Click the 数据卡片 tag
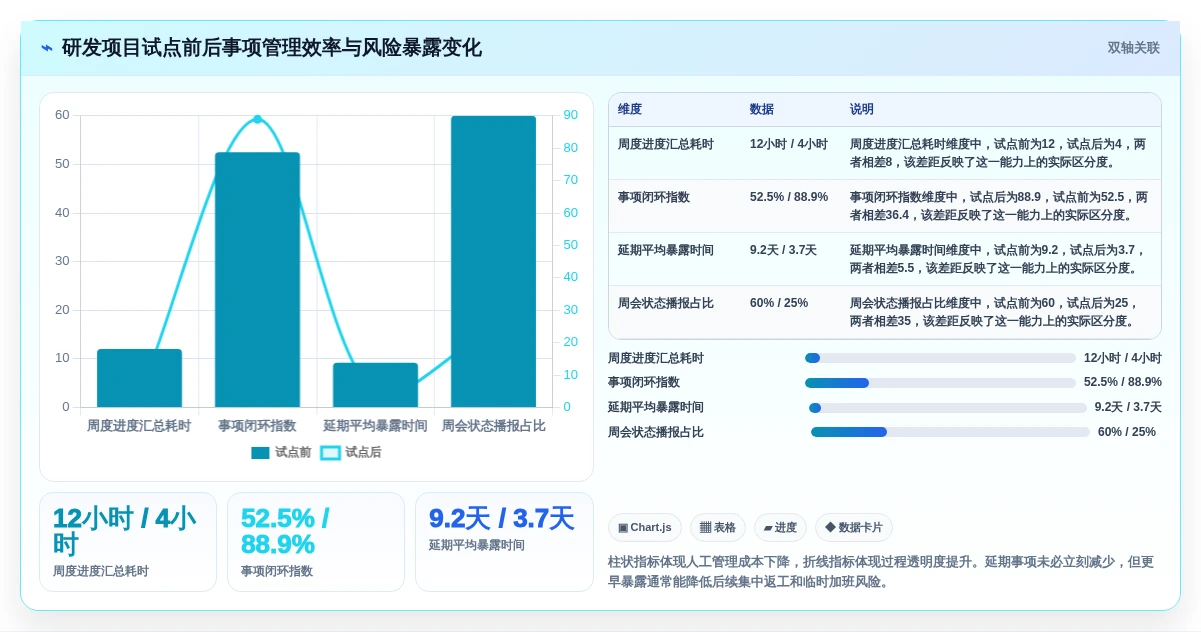Viewport: 1201px width, 632px height. point(854,528)
